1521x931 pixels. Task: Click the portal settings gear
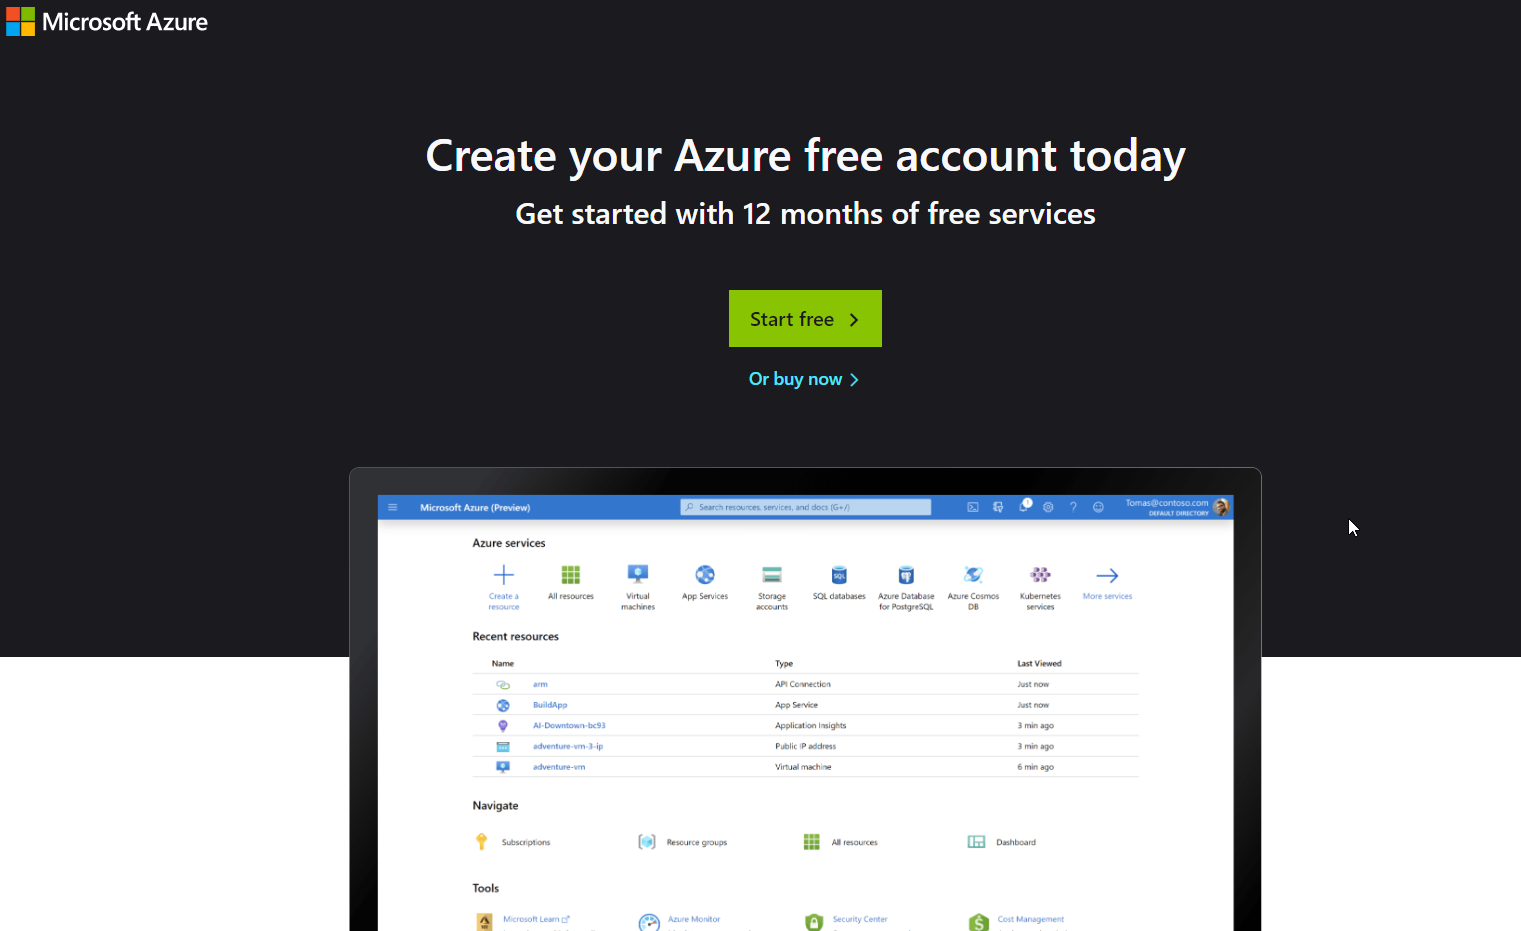tap(1048, 507)
